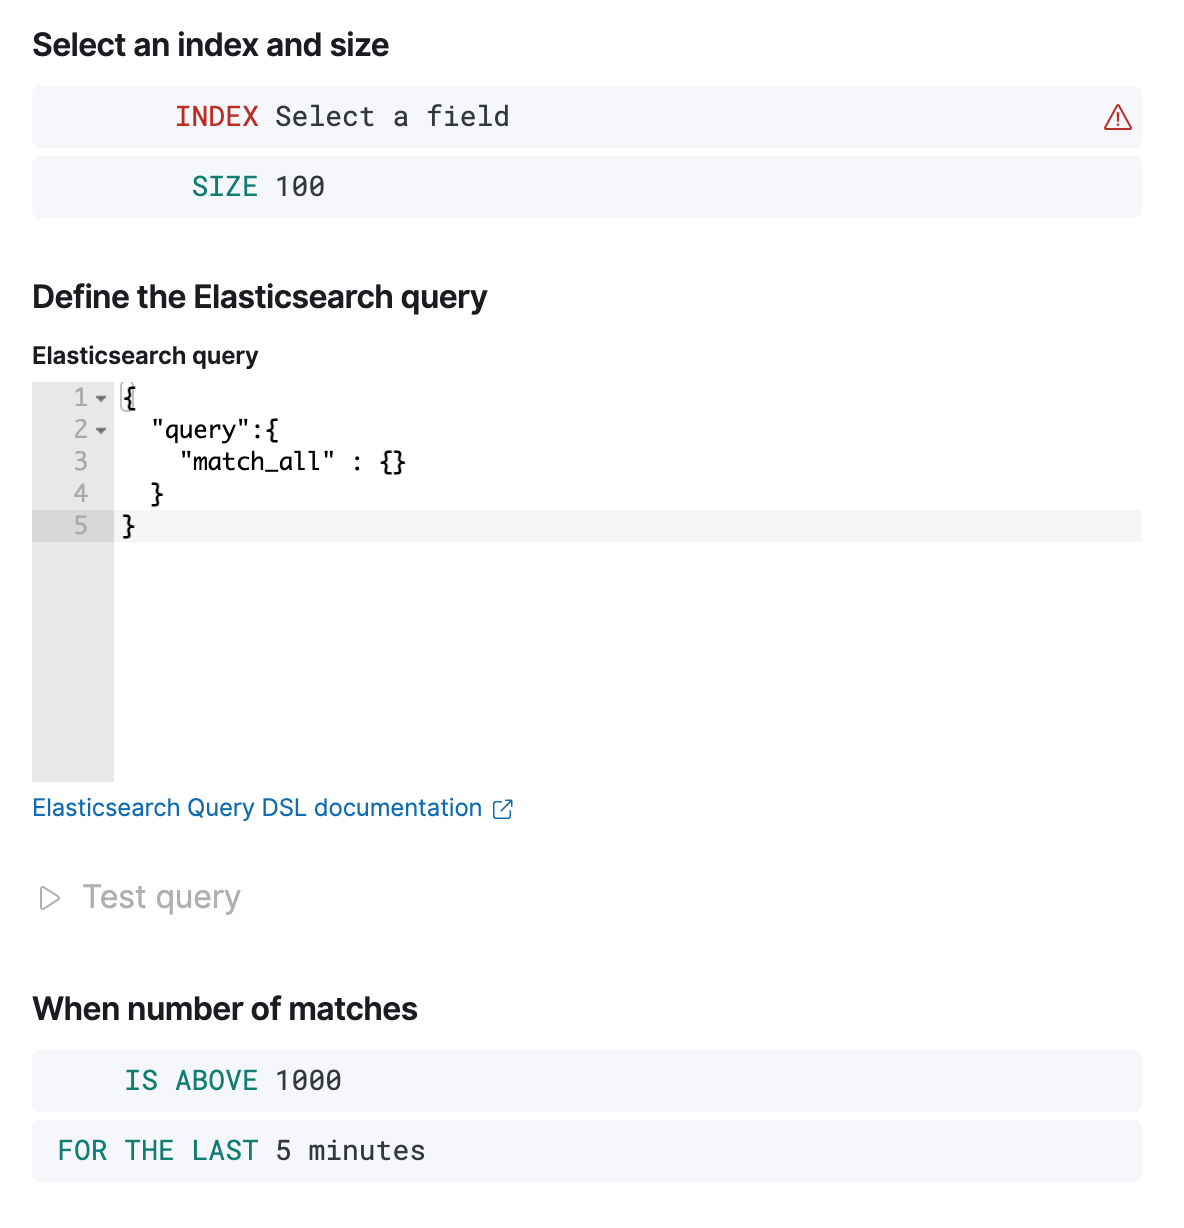Viewport: 1184px width, 1228px height.
Task: Collapse the code fold arrow on editor line 1
Action: click(x=101, y=397)
